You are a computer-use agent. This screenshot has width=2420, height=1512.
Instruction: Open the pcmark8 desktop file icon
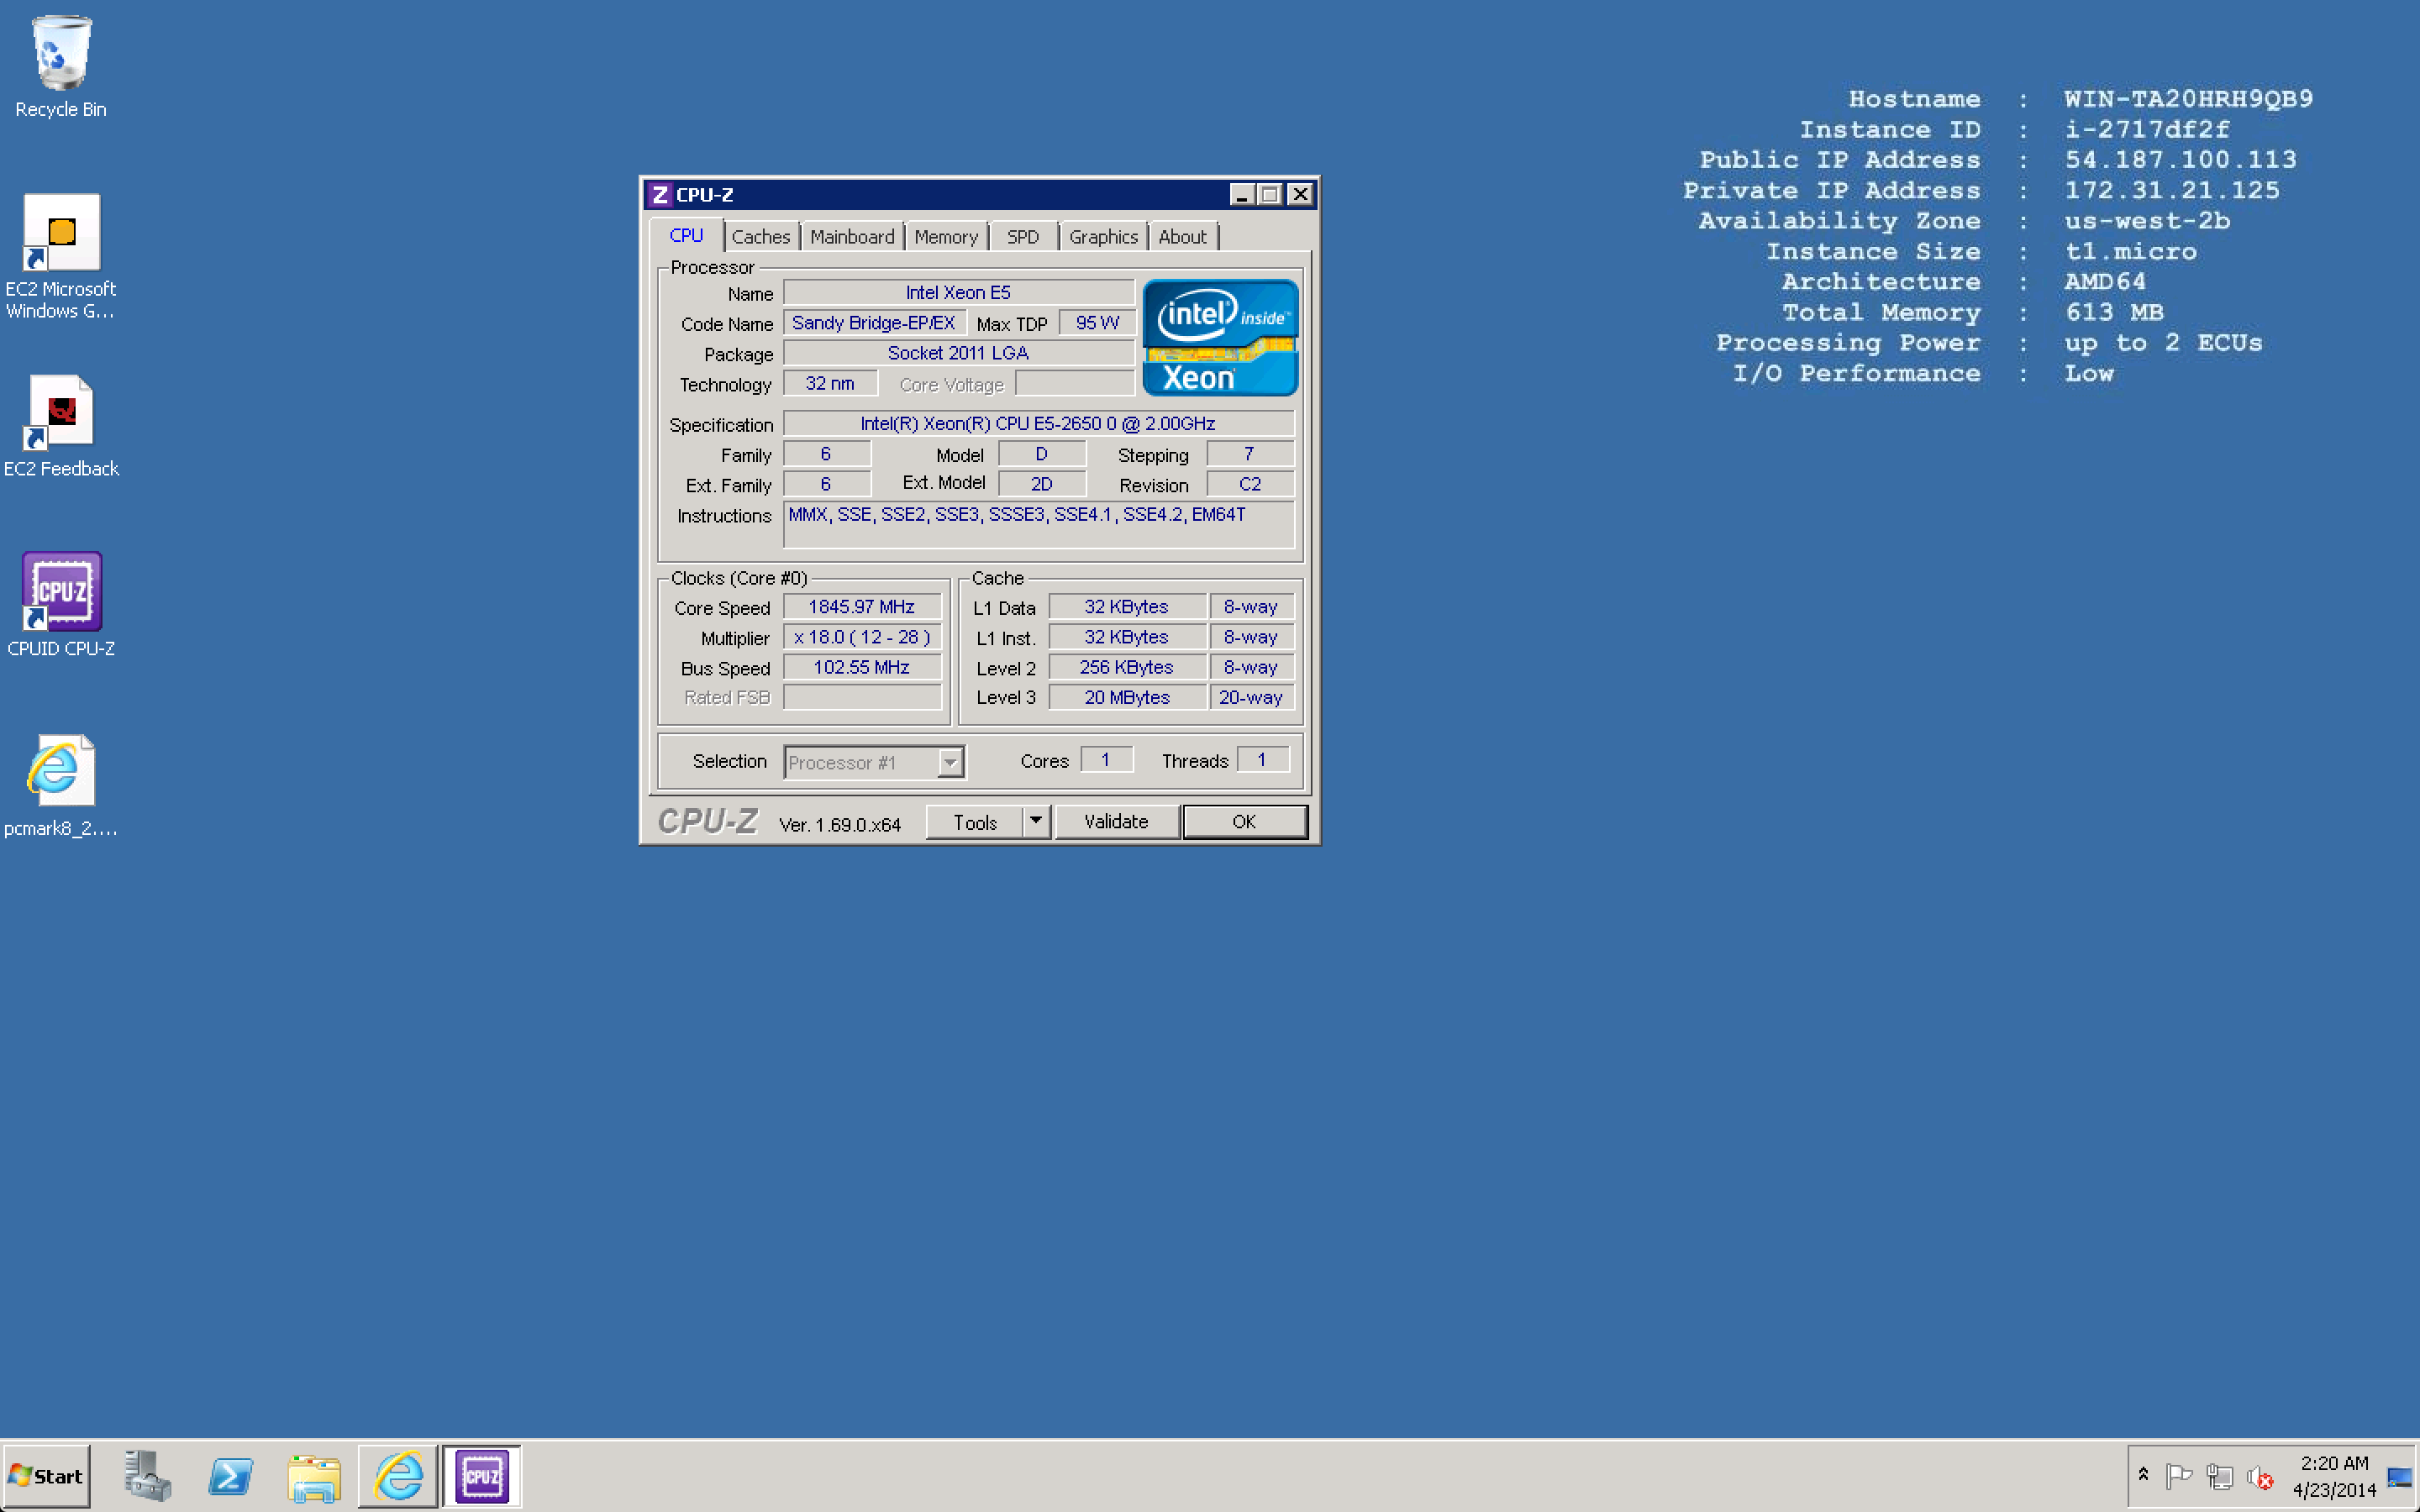tap(61, 773)
